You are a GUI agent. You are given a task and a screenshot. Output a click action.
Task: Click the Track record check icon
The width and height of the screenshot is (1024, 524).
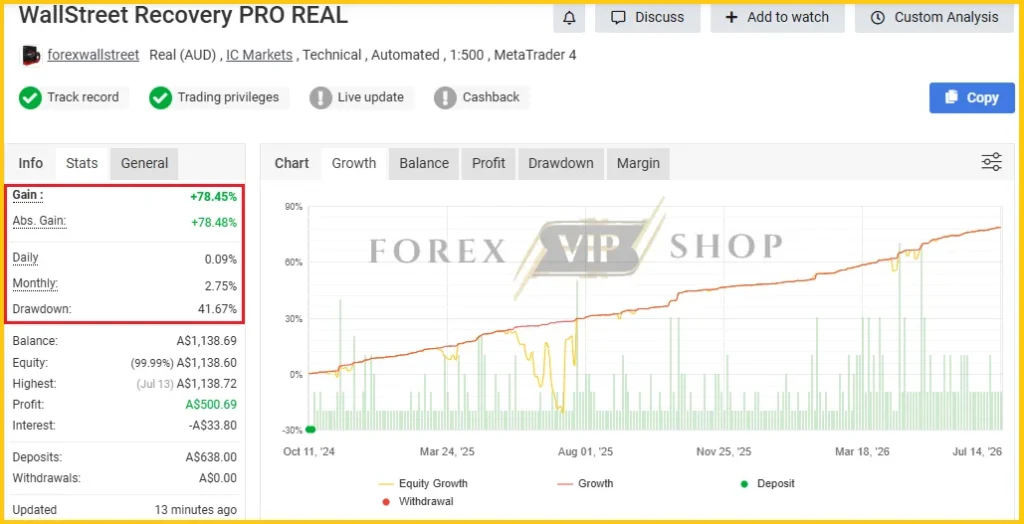tap(29, 97)
